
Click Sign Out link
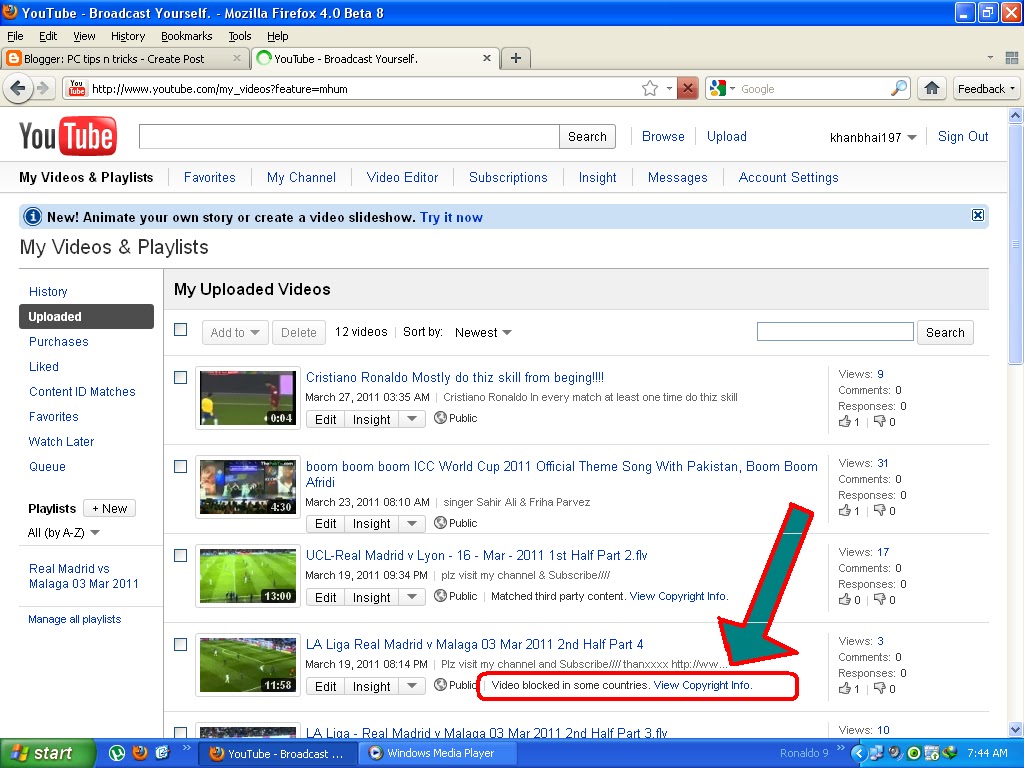[x=963, y=136]
